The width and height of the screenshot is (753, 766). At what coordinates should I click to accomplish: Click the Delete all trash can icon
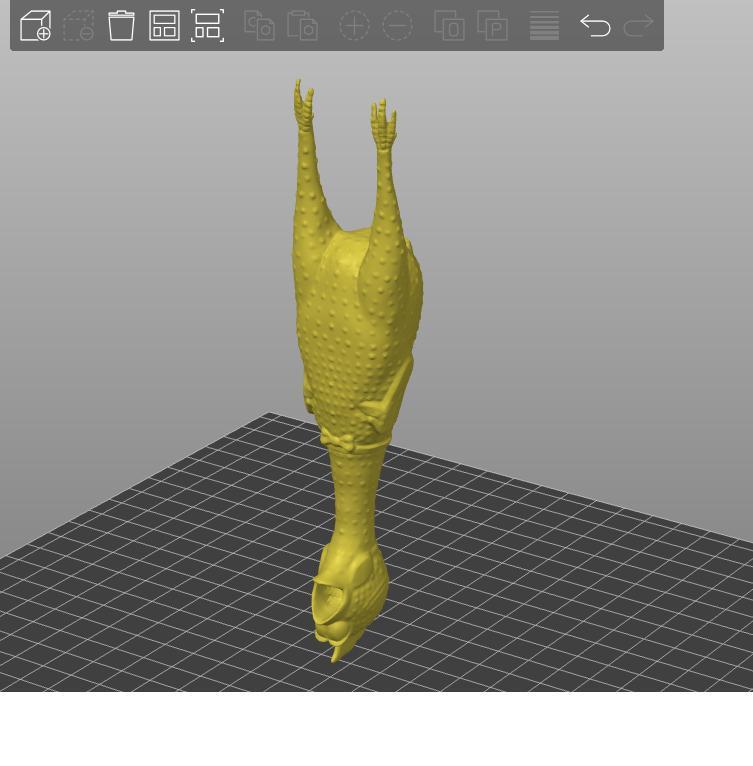pos(121,25)
